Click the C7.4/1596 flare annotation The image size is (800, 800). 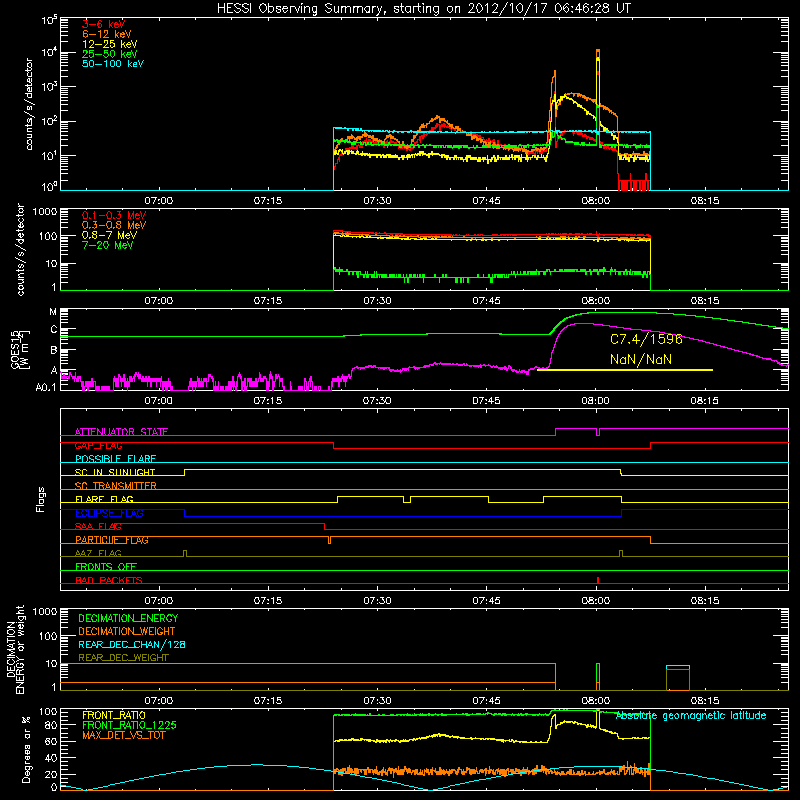coord(646,339)
